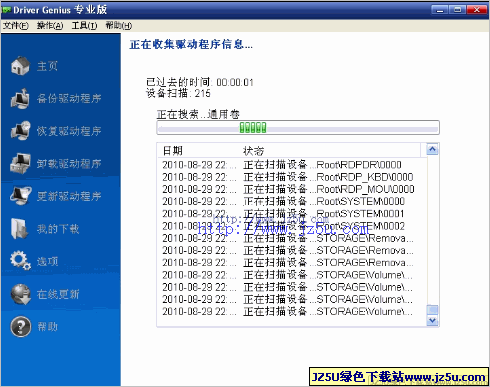Open the 在线更新 sidebar label

click(58, 294)
